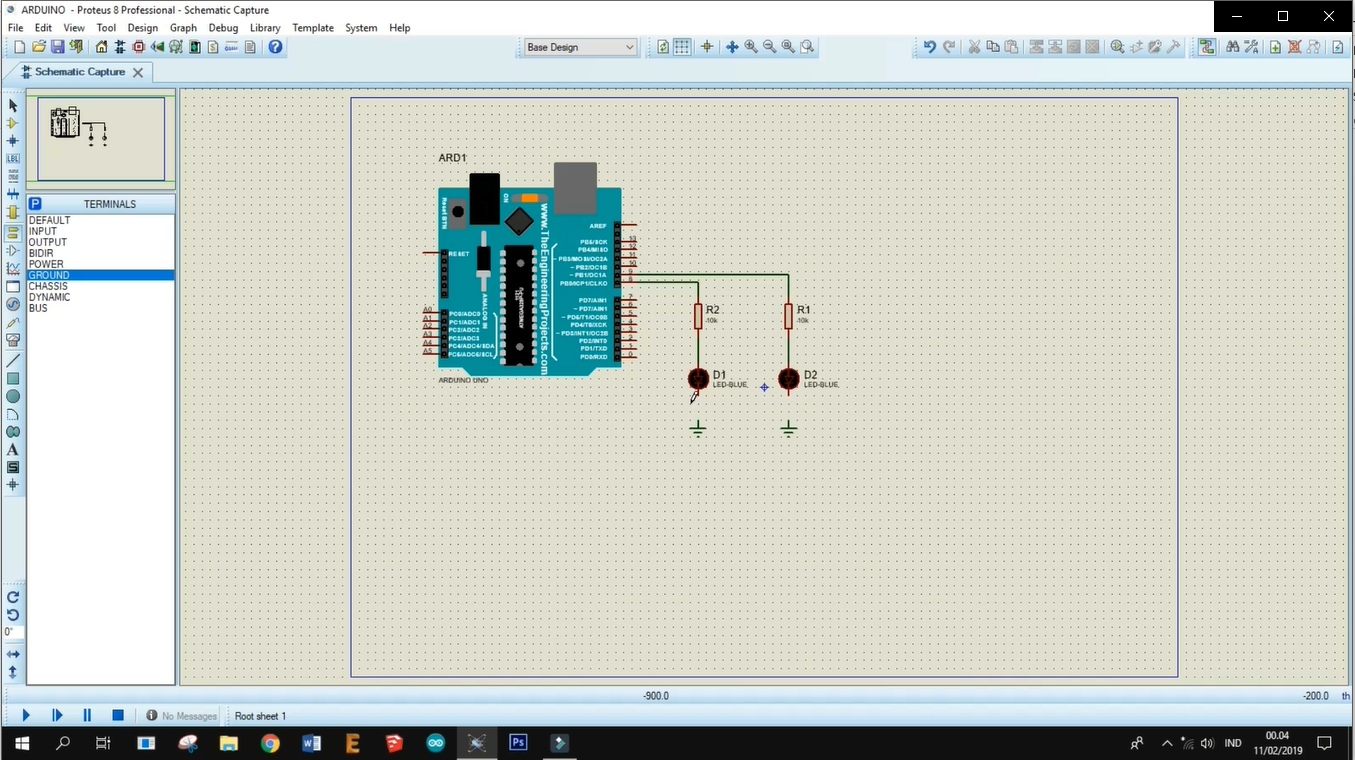This screenshot has height=760, width=1355.
Task: Open Graph mode from the left toolbar
Action: pyautogui.click(x=12, y=266)
